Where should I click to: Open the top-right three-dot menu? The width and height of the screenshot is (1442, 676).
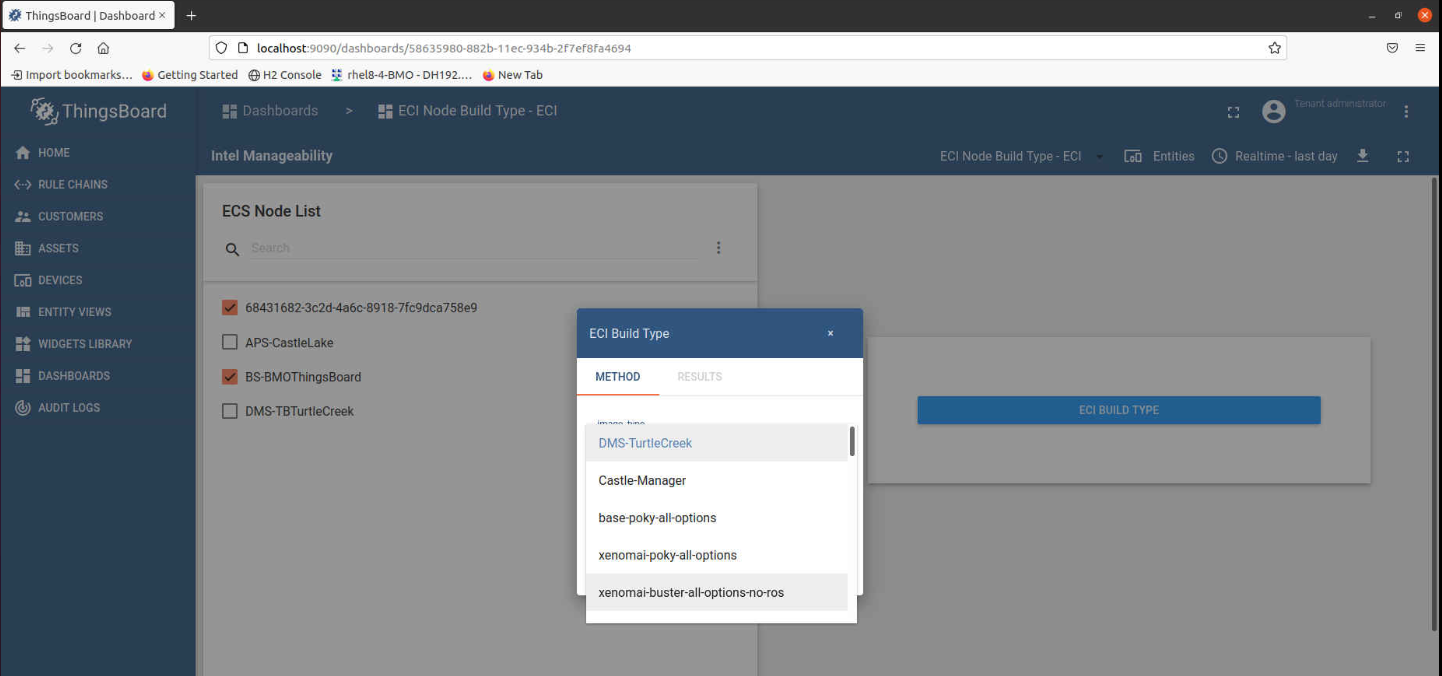[x=1406, y=112]
